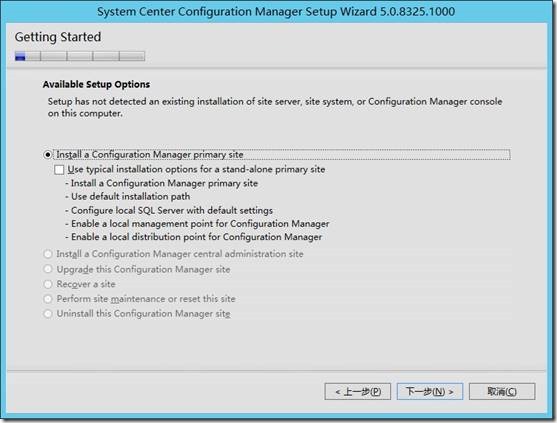The height and width of the screenshot is (423, 557).
Task: Cancel setup with 取消(C) button
Action: coord(502,391)
